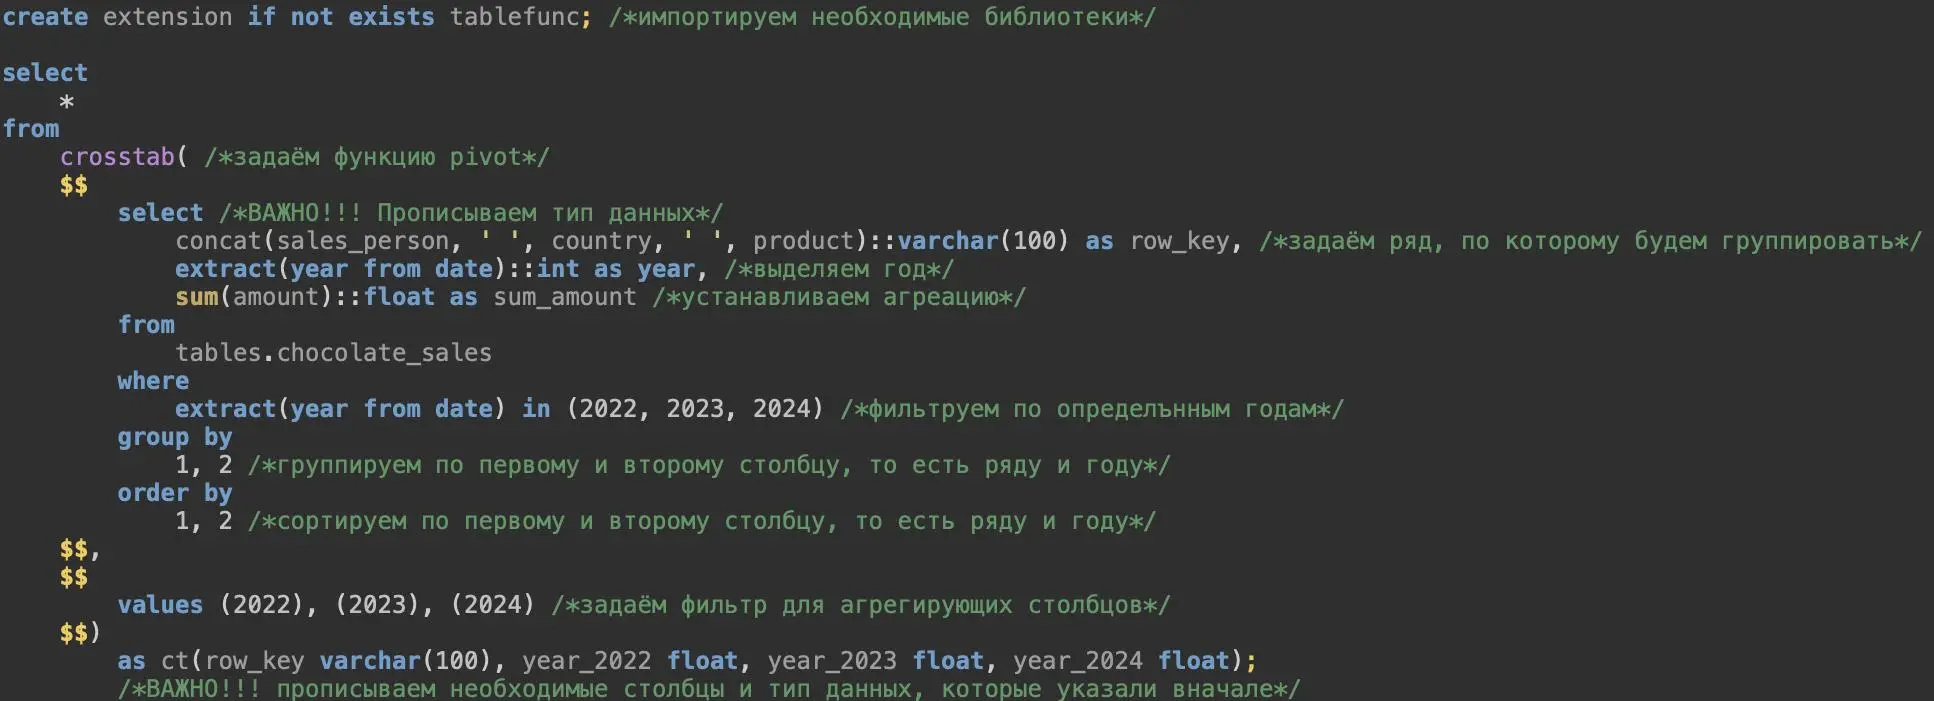The height and width of the screenshot is (701, 1934).
Task: Click the "crosstab(" function name
Action: 124,157
